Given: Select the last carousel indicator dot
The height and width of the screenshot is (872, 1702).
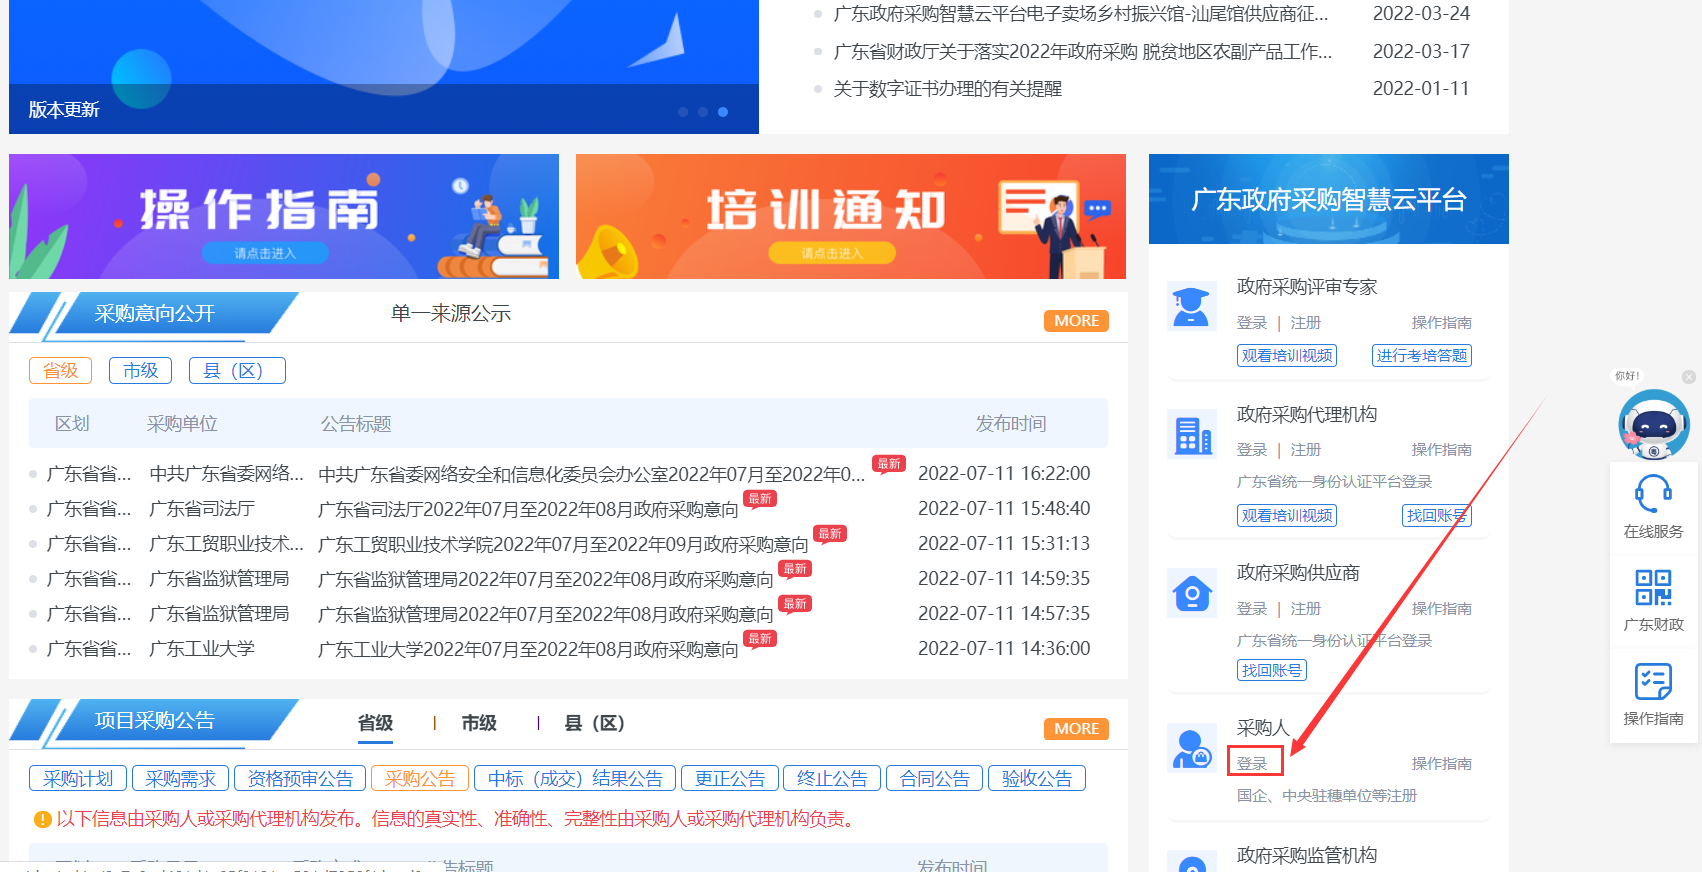Looking at the screenshot, I should 723,112.
